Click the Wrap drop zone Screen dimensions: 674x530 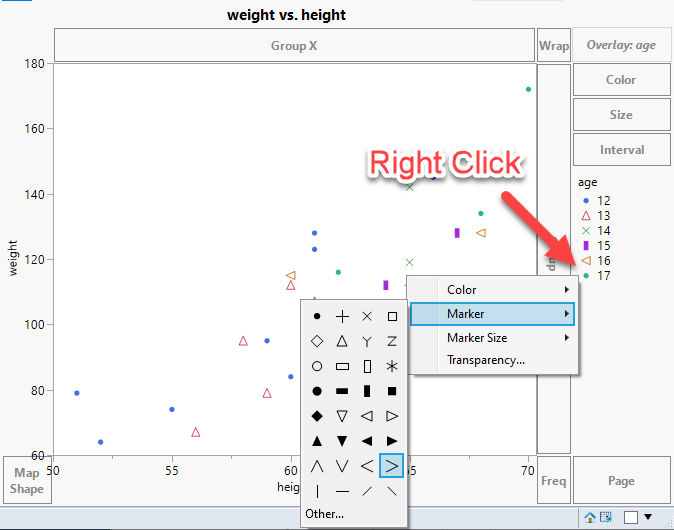click(554, 46)
